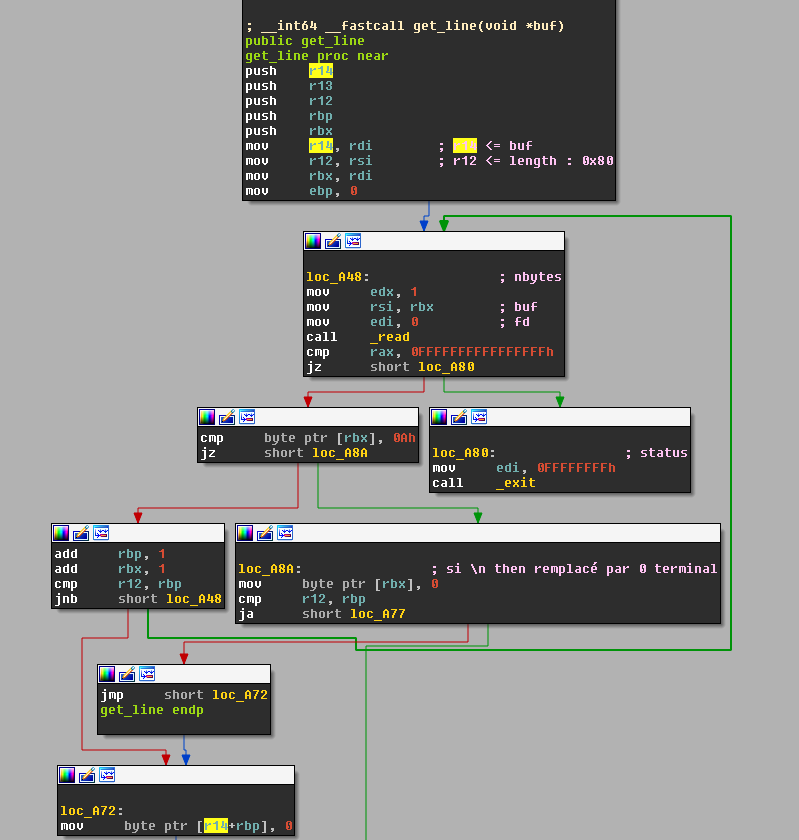Follow loc_A8A in 'jz short loc_A8A'
The image size is (799, 840).
tap(340, 453)
